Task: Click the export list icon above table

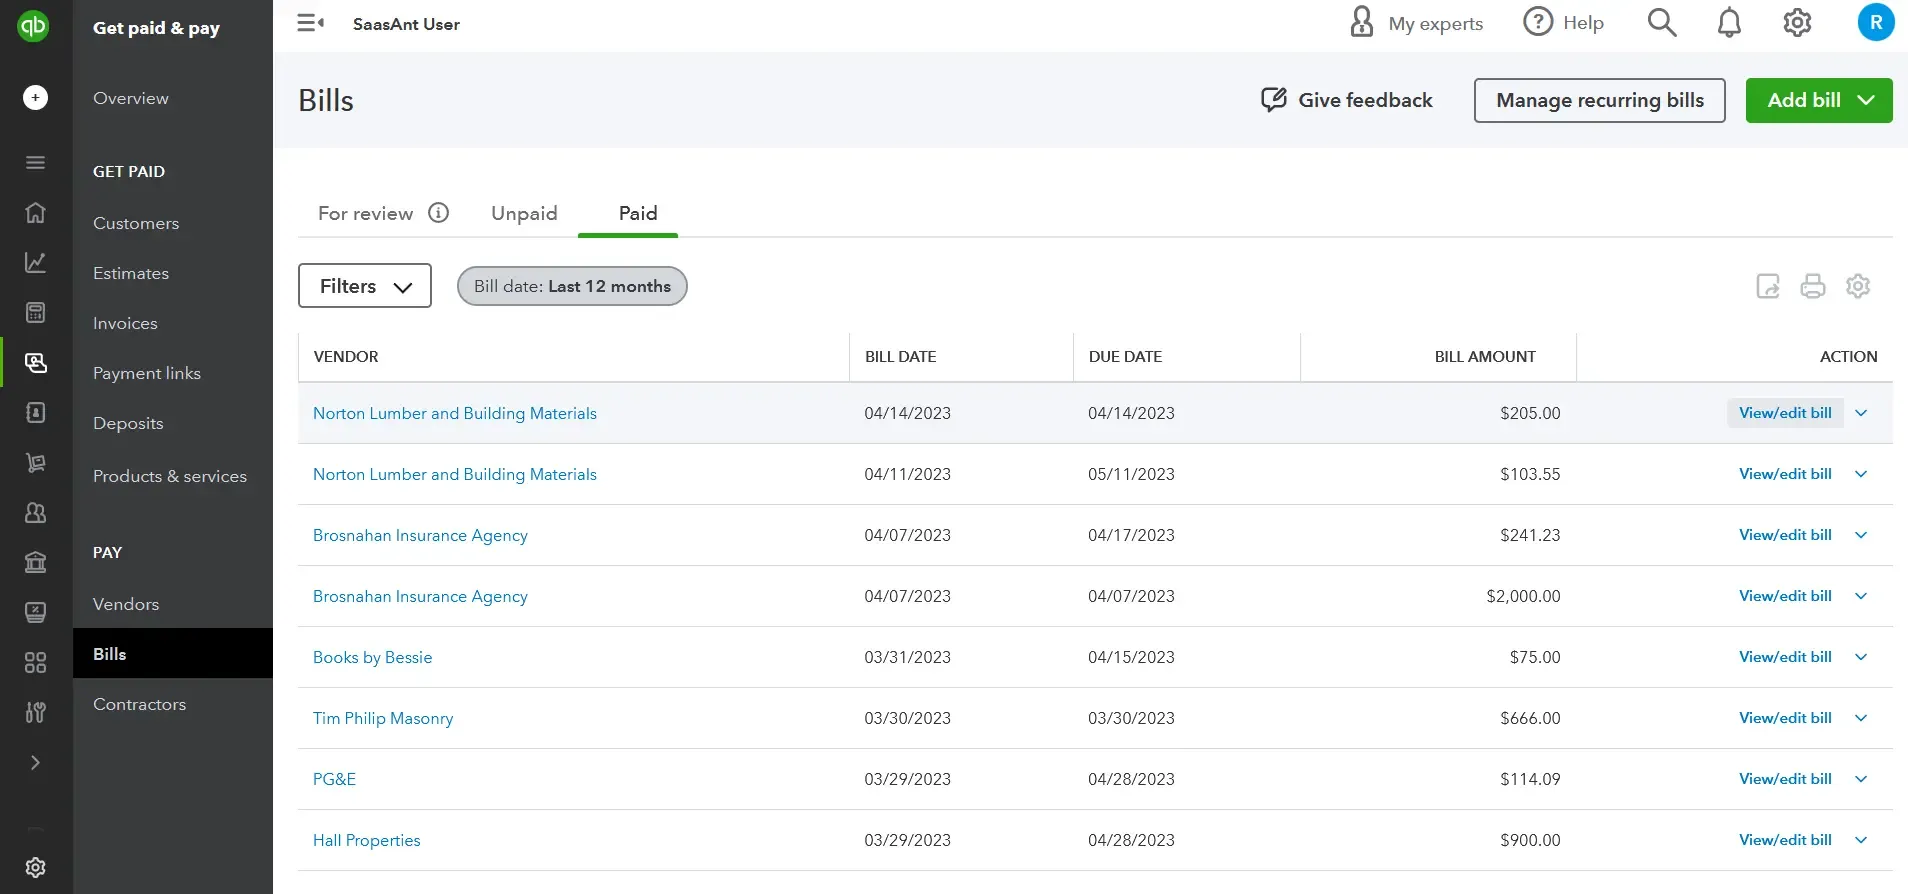Action: point(1768,286)
